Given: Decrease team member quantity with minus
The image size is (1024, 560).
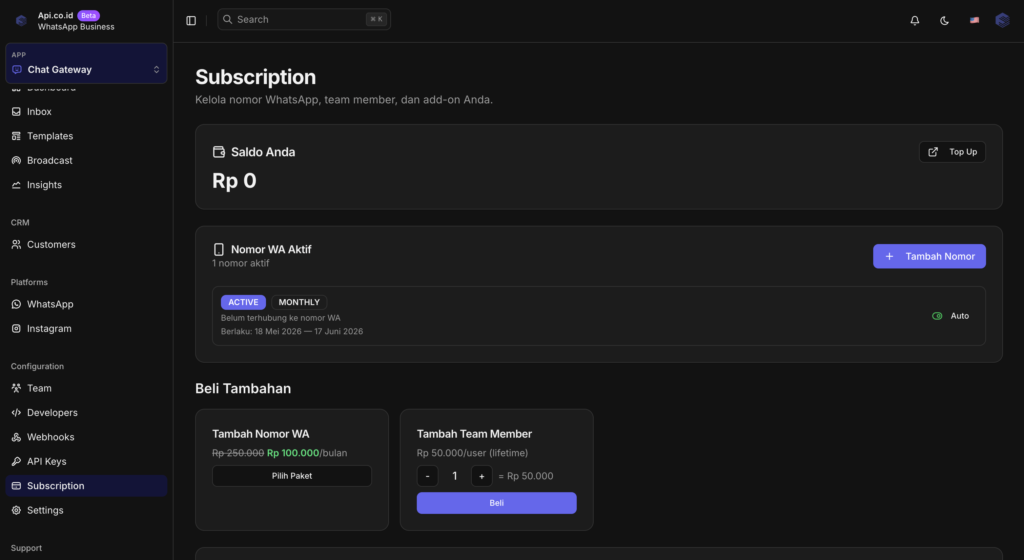Looking at the screenshot, I should pos(427,476).
